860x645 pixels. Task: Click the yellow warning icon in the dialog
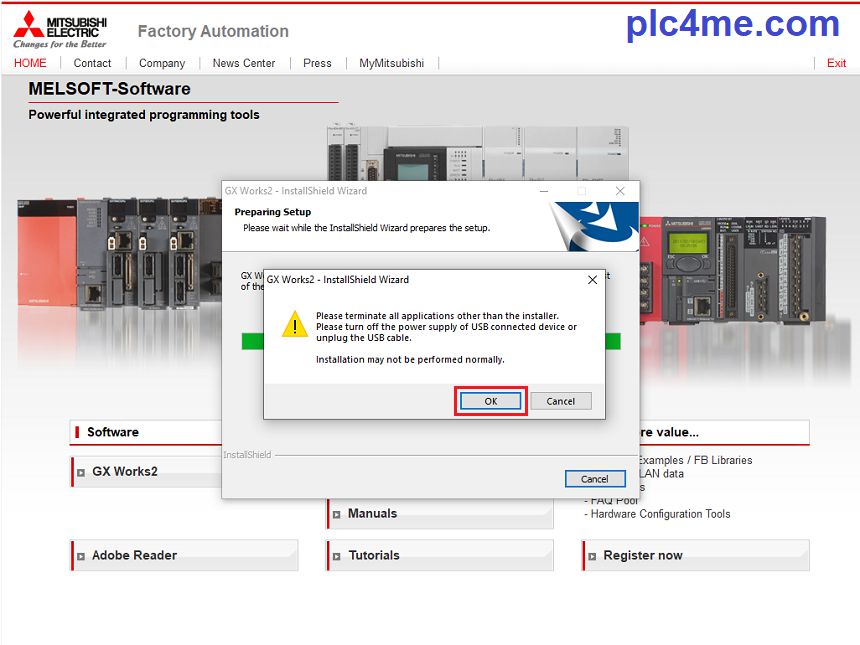coord(295,324)
